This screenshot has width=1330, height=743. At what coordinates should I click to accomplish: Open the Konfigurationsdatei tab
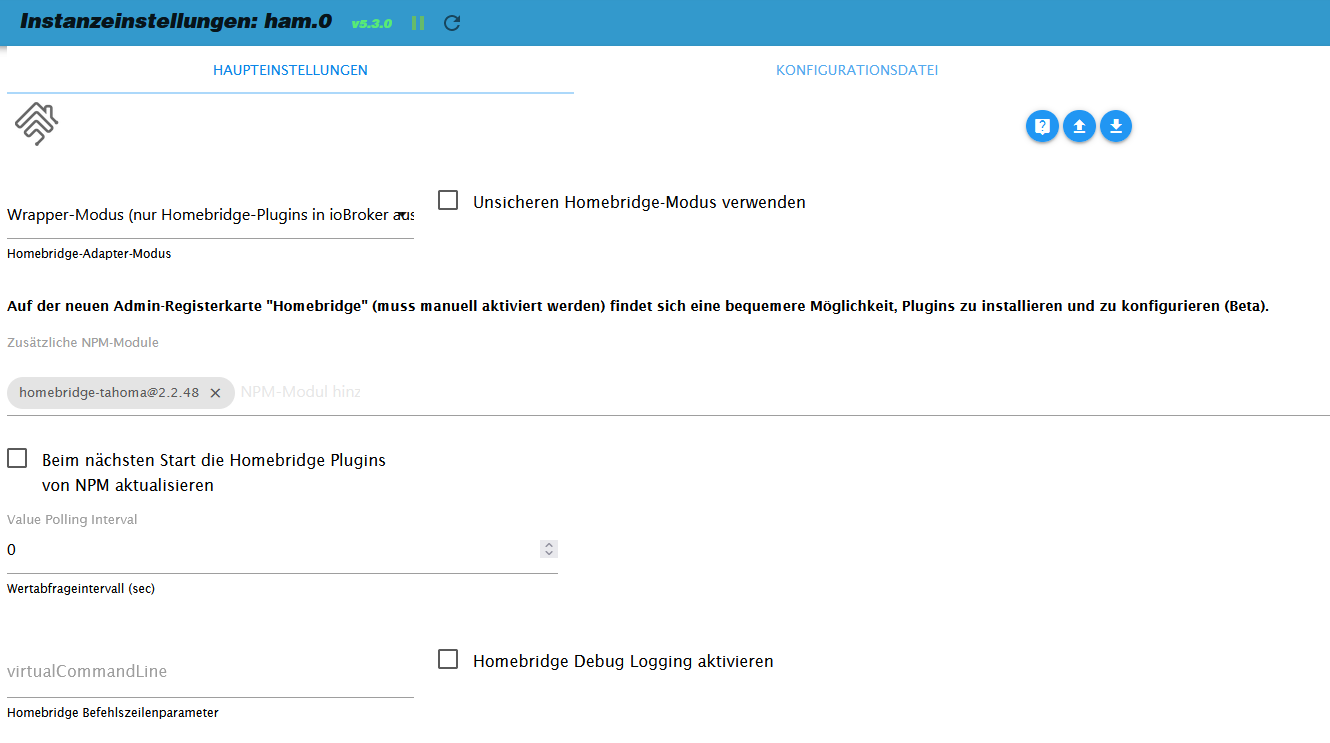(857, 70)
